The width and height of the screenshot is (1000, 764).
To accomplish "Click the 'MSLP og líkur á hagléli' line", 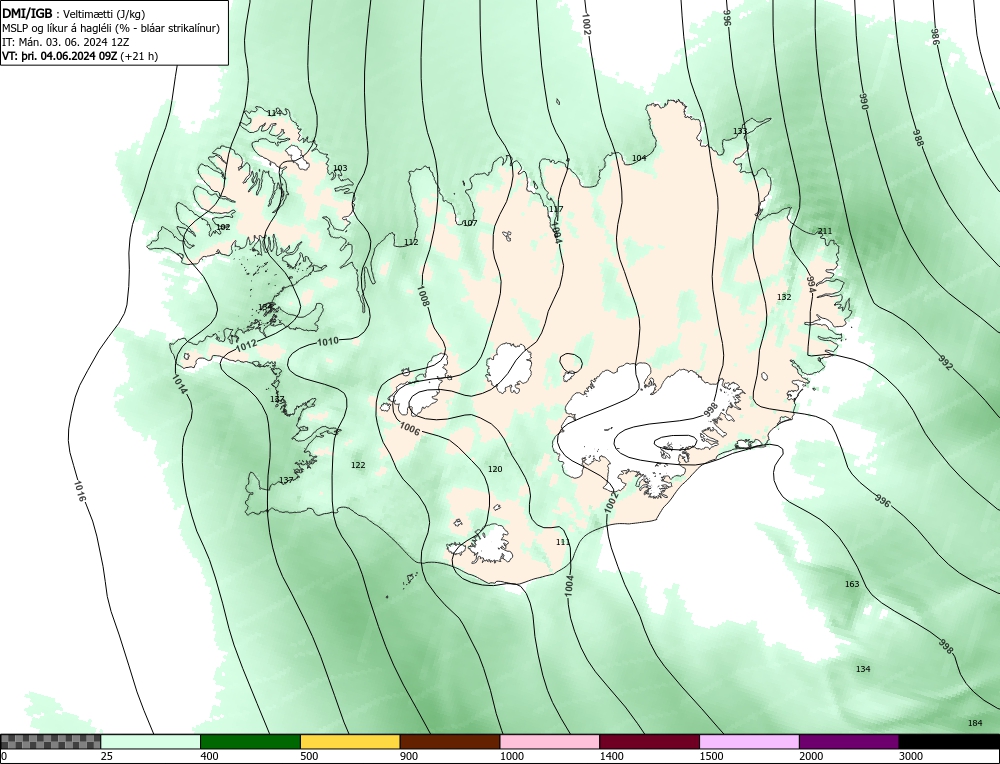I will pyautogui.click(x=111, y=28).
